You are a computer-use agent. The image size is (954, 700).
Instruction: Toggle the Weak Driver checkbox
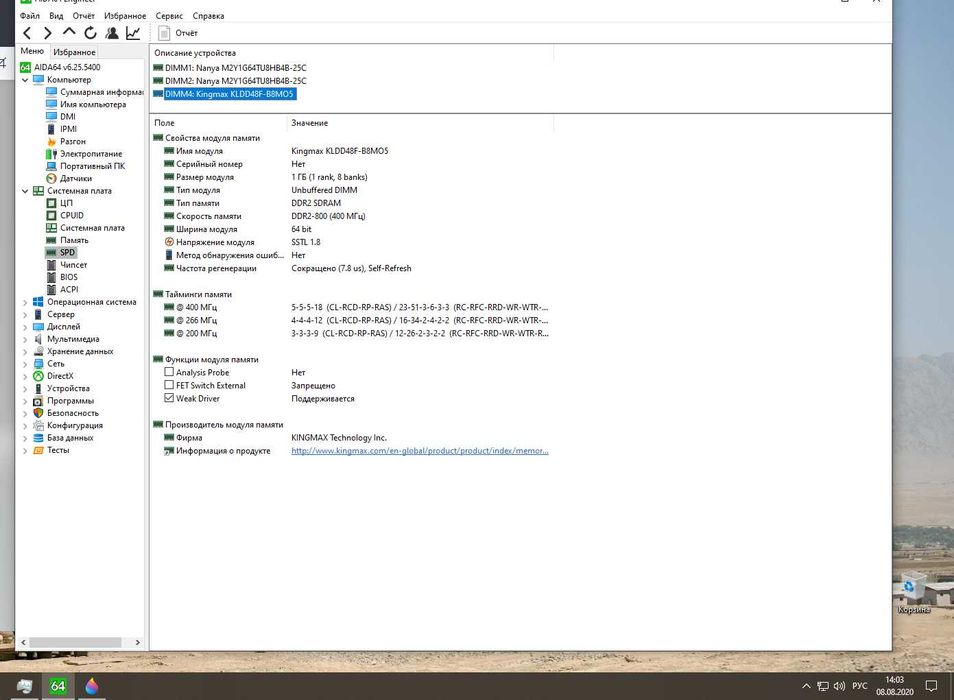click(x=169, y=398)
